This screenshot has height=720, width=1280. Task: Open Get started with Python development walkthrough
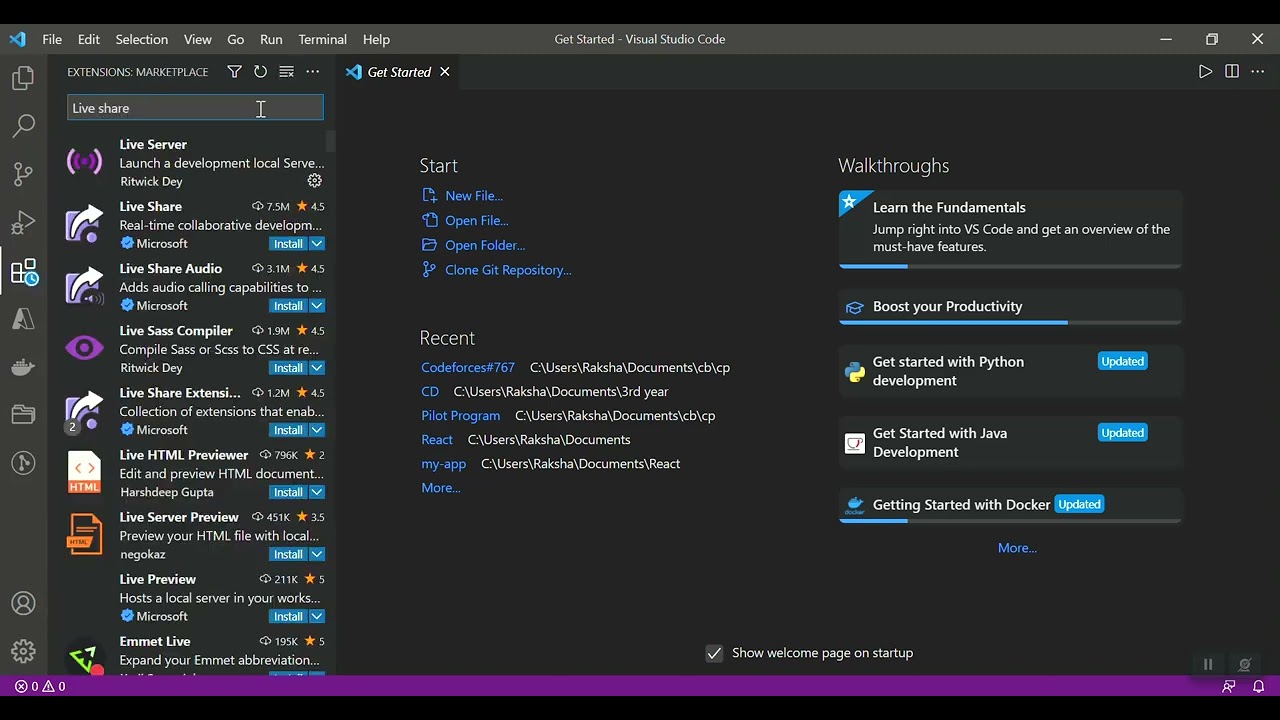[x=1010, y=371]
